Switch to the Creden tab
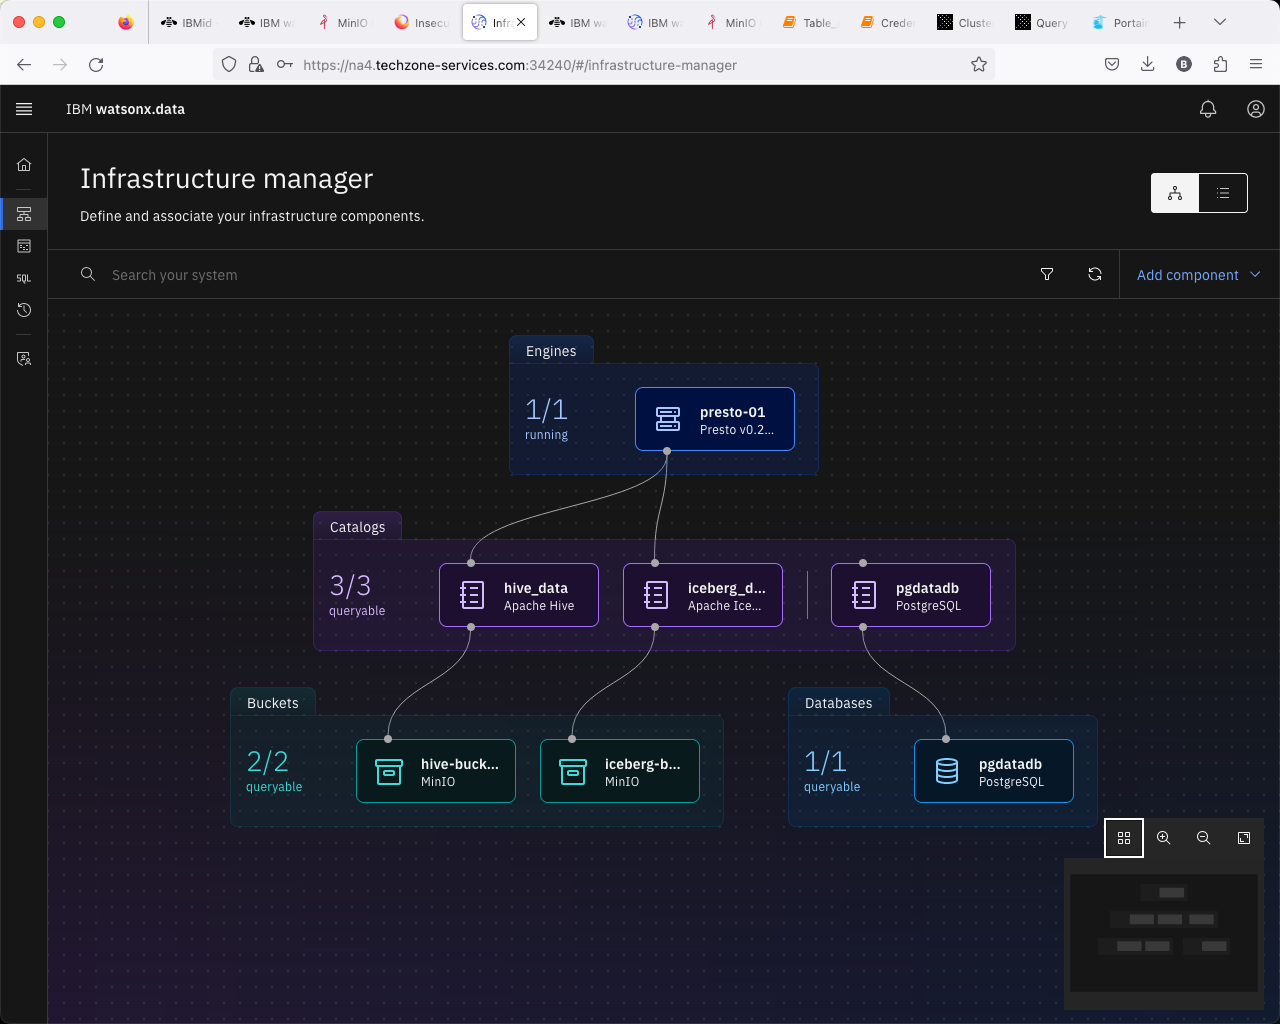The image size is (1280, 1024). [x=888, y=22]
